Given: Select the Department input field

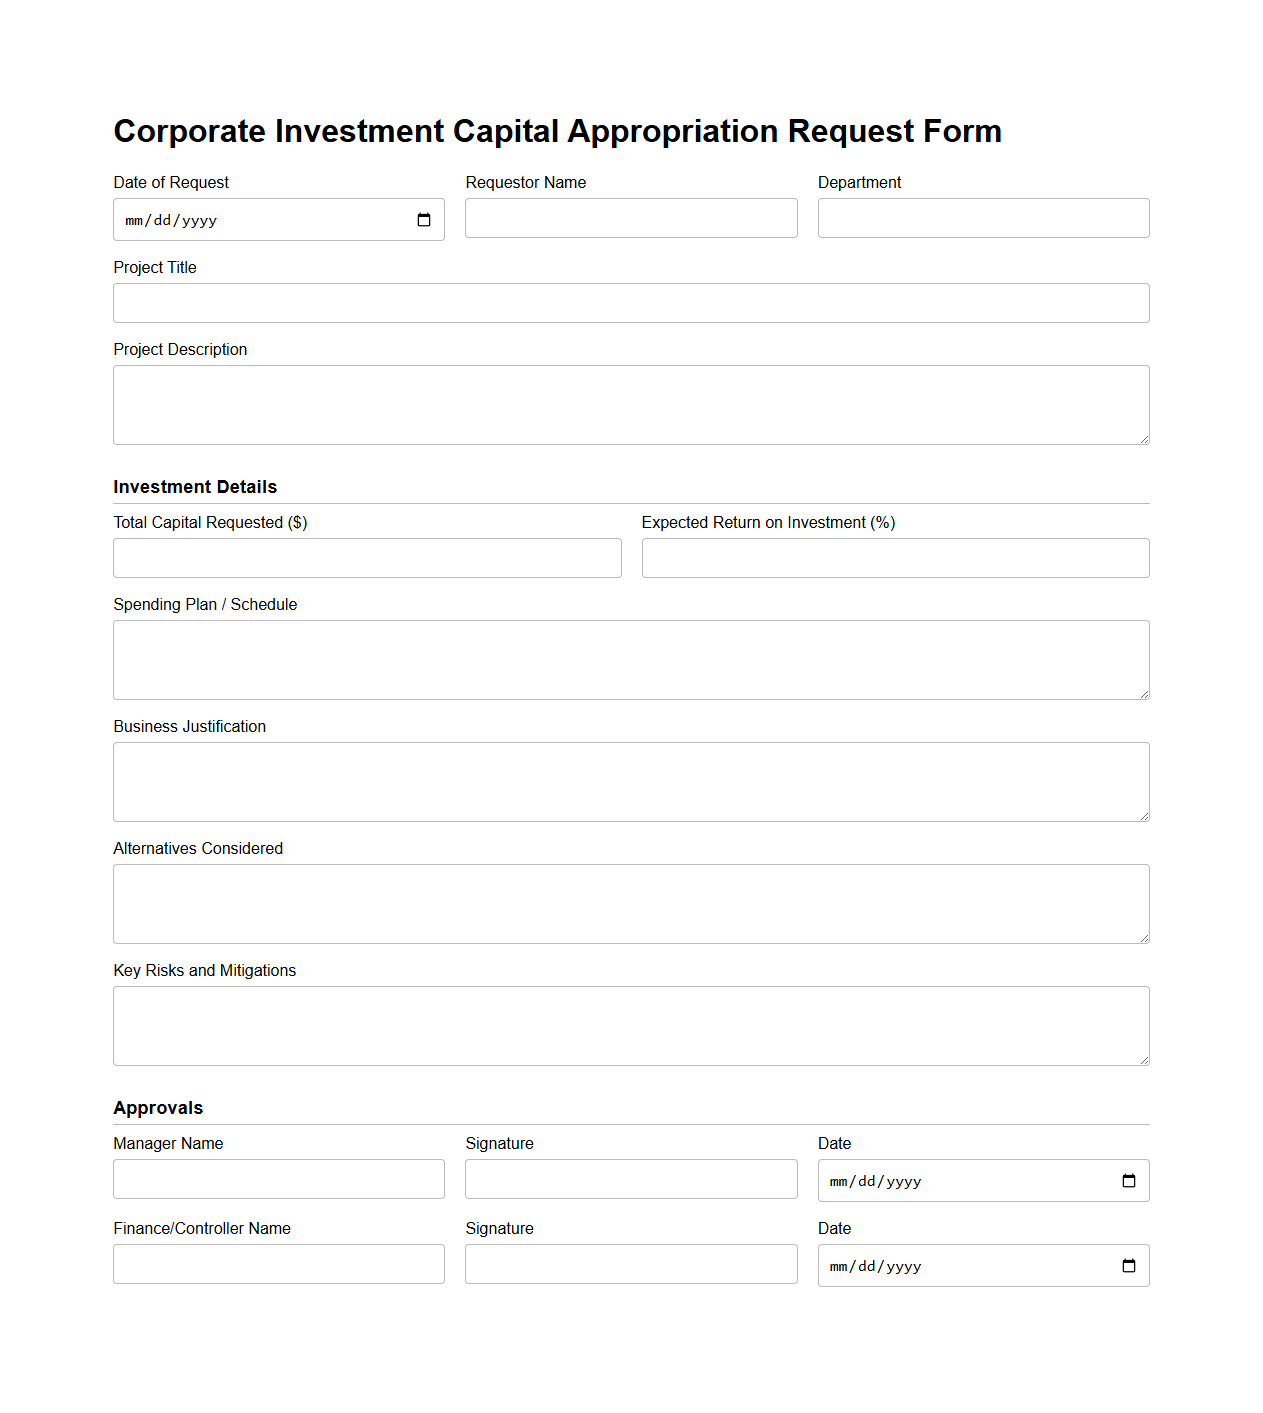Looking at the screenshot, I should coord(983,218).
